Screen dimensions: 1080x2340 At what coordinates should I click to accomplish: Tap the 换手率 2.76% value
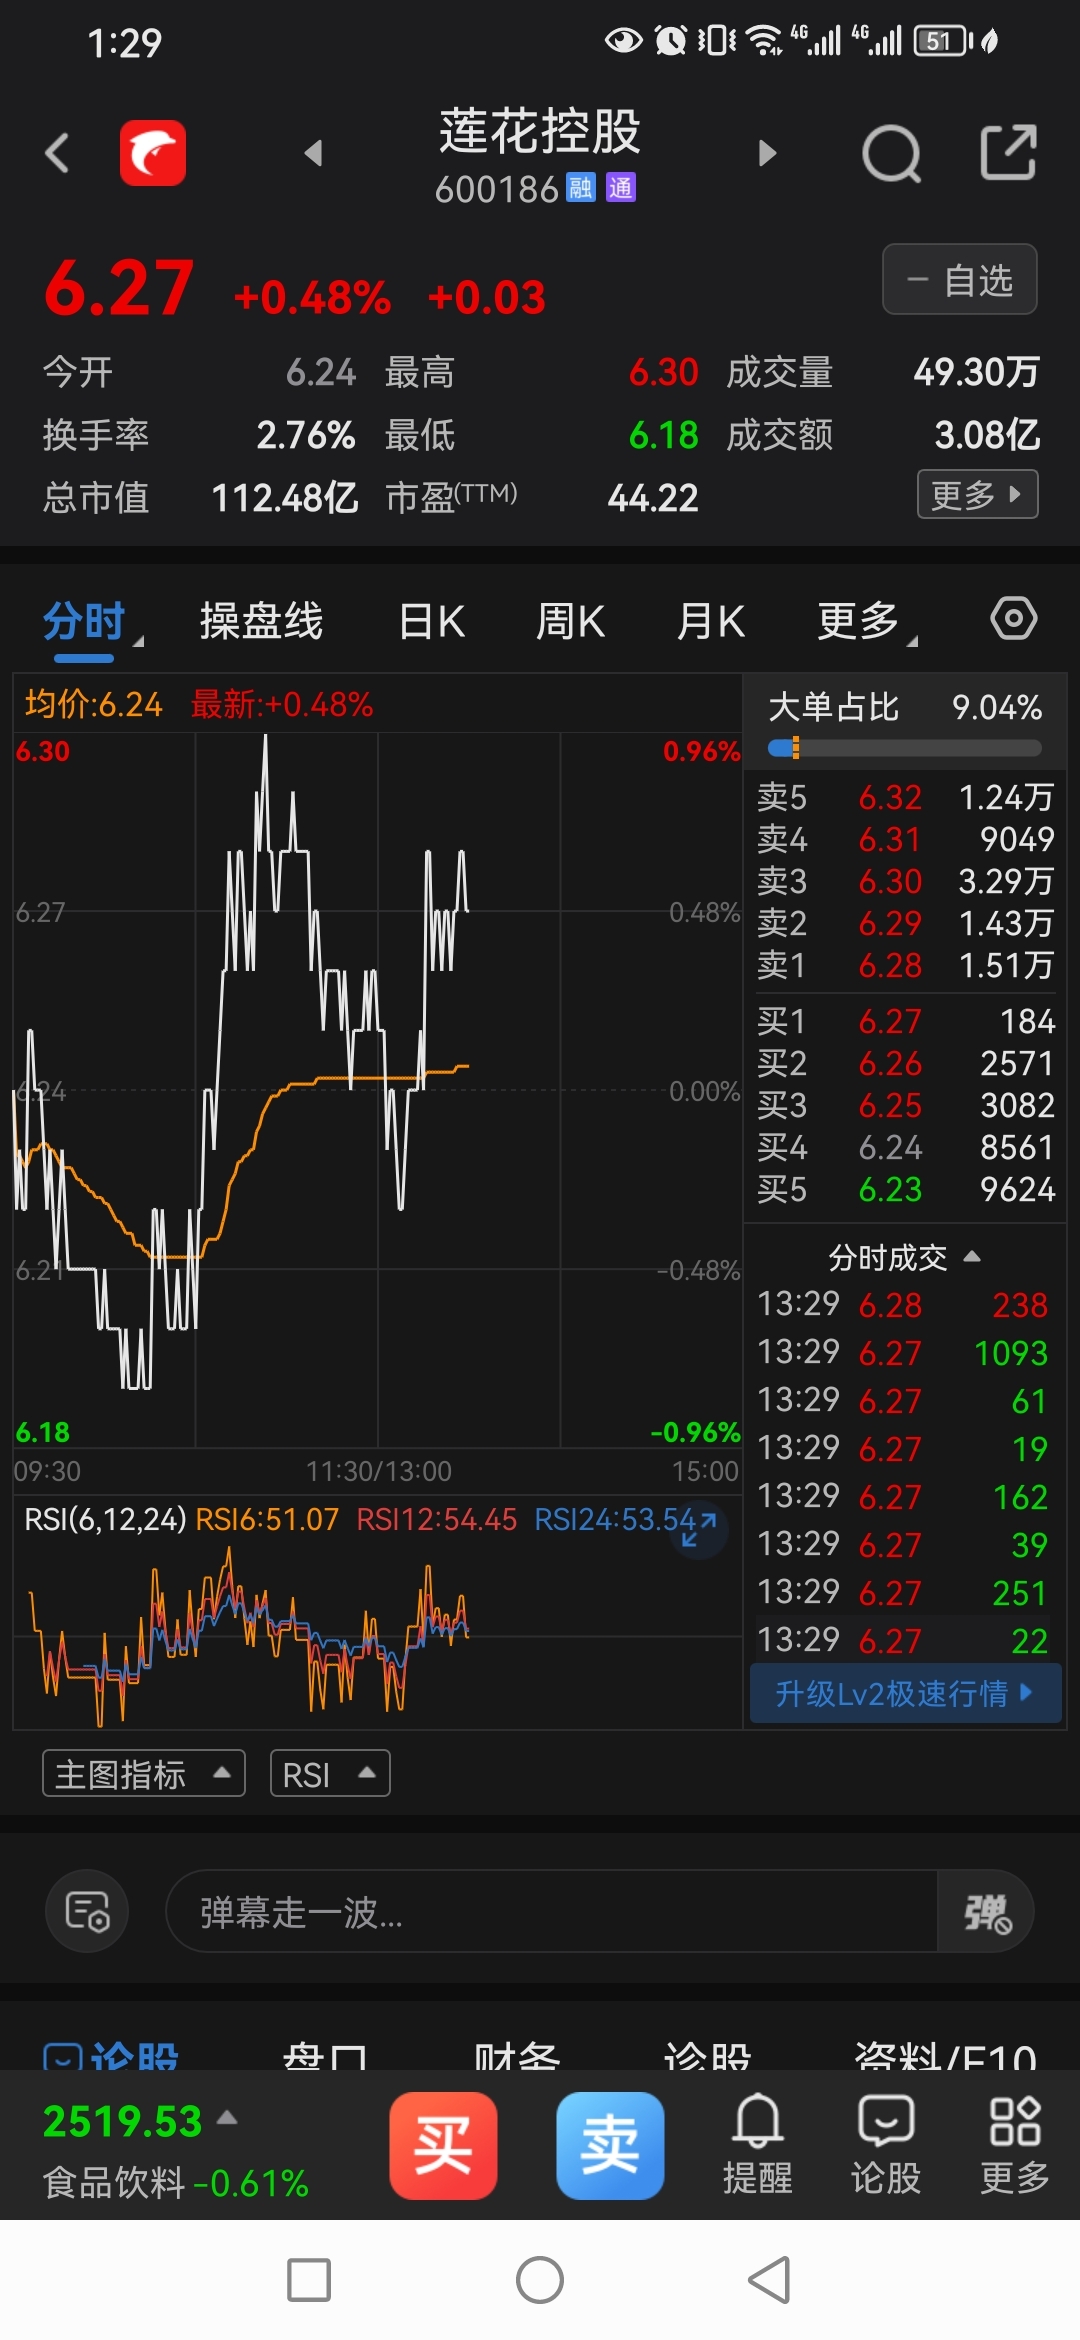306,435
